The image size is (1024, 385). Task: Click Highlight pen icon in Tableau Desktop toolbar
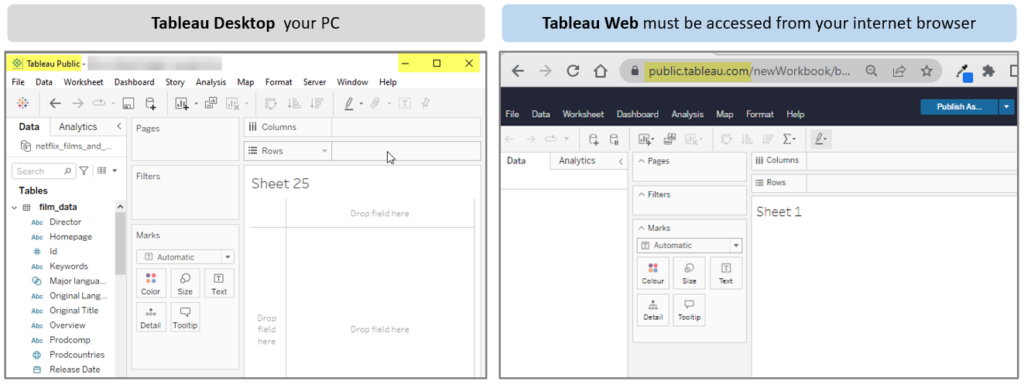point(349,103)
